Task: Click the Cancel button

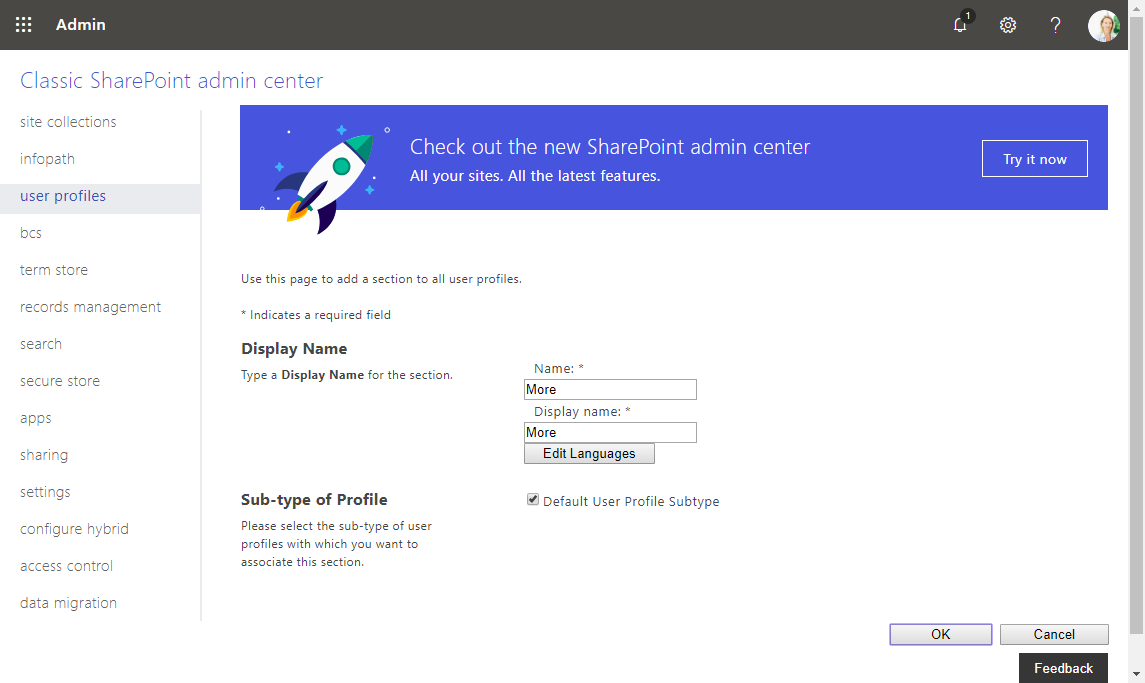Action: pos(1054,635)
